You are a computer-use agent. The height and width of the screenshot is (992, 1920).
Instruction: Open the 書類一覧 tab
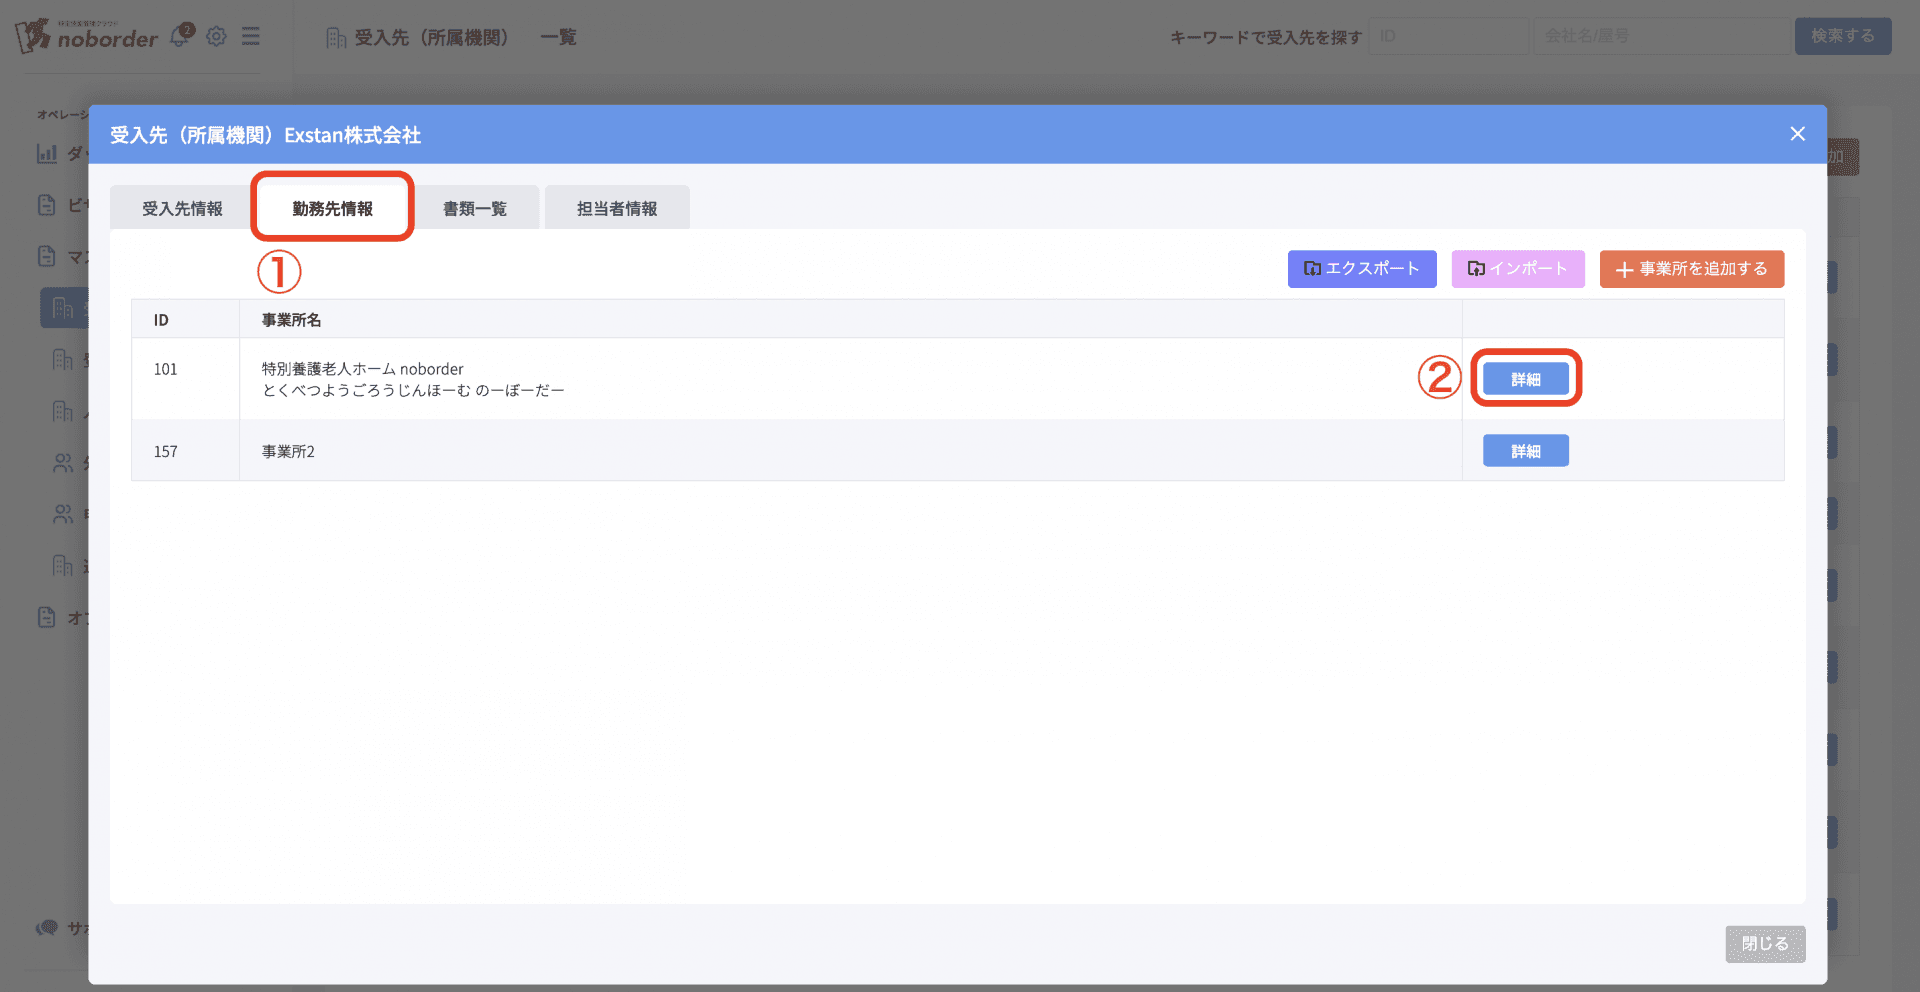[x=475, y=209]
